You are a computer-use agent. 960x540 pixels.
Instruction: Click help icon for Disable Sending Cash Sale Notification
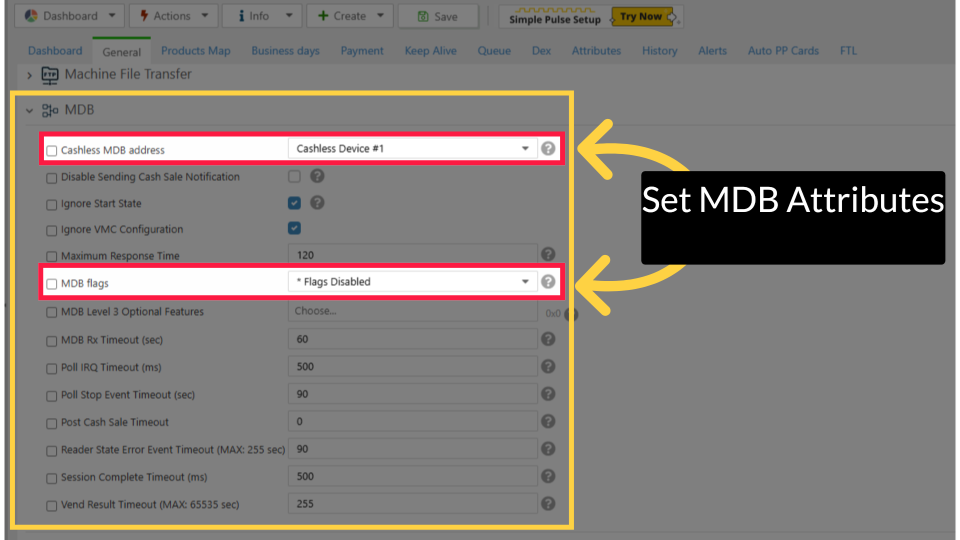pyautogui.click(x=317, y=177)
